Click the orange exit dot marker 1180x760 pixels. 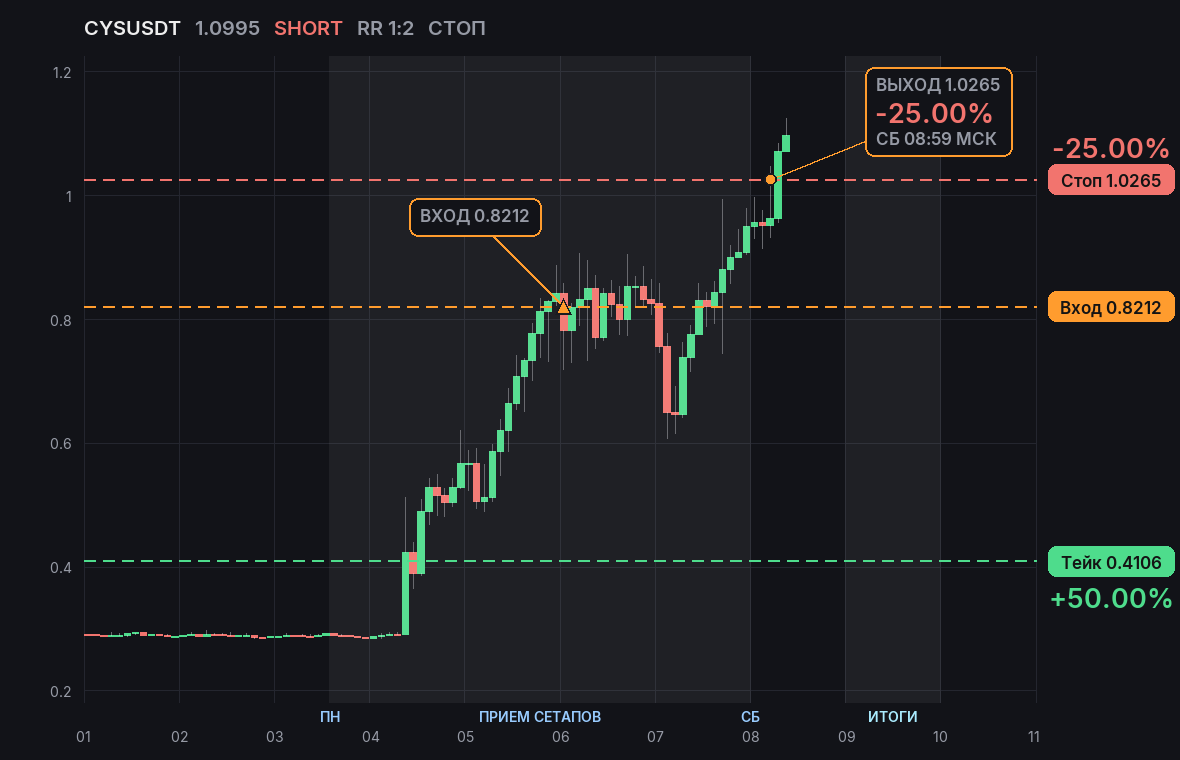tap(771, 180)
